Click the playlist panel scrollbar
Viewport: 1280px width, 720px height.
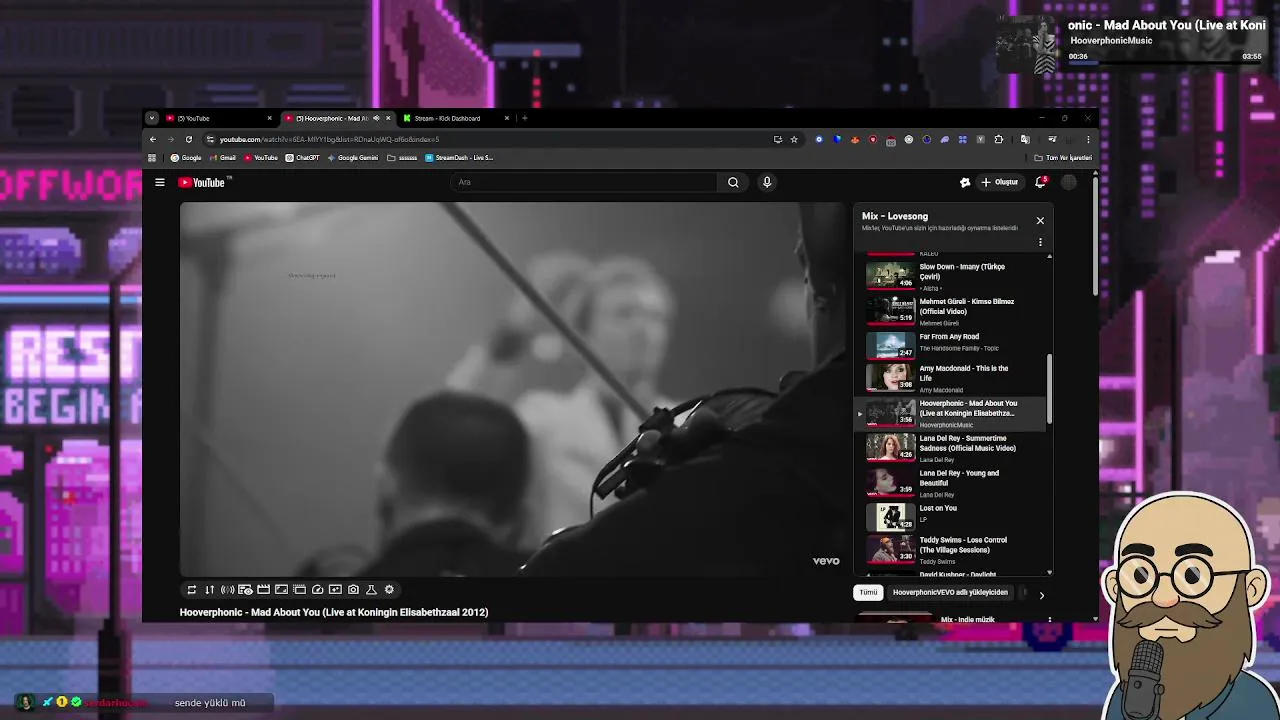click(x=1049, y=387)
